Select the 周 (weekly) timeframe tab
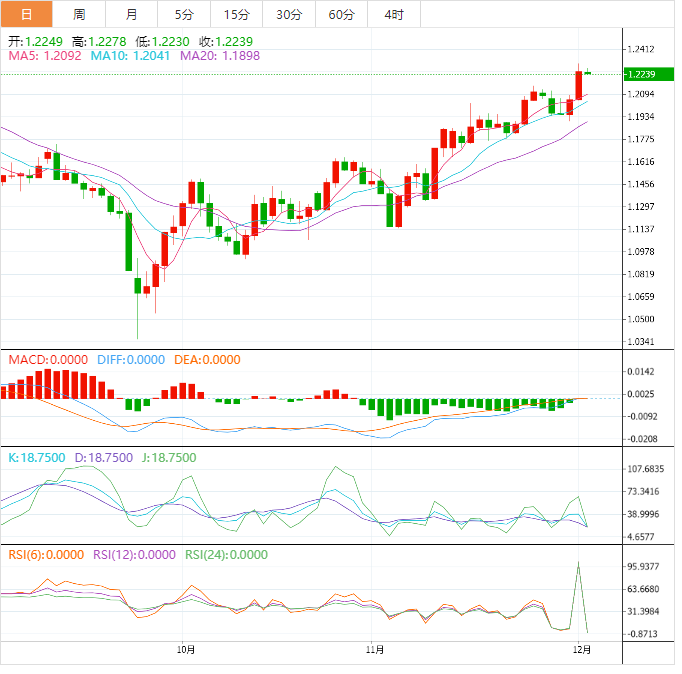Viewport: 682px width, 674px height. point(79,14)
